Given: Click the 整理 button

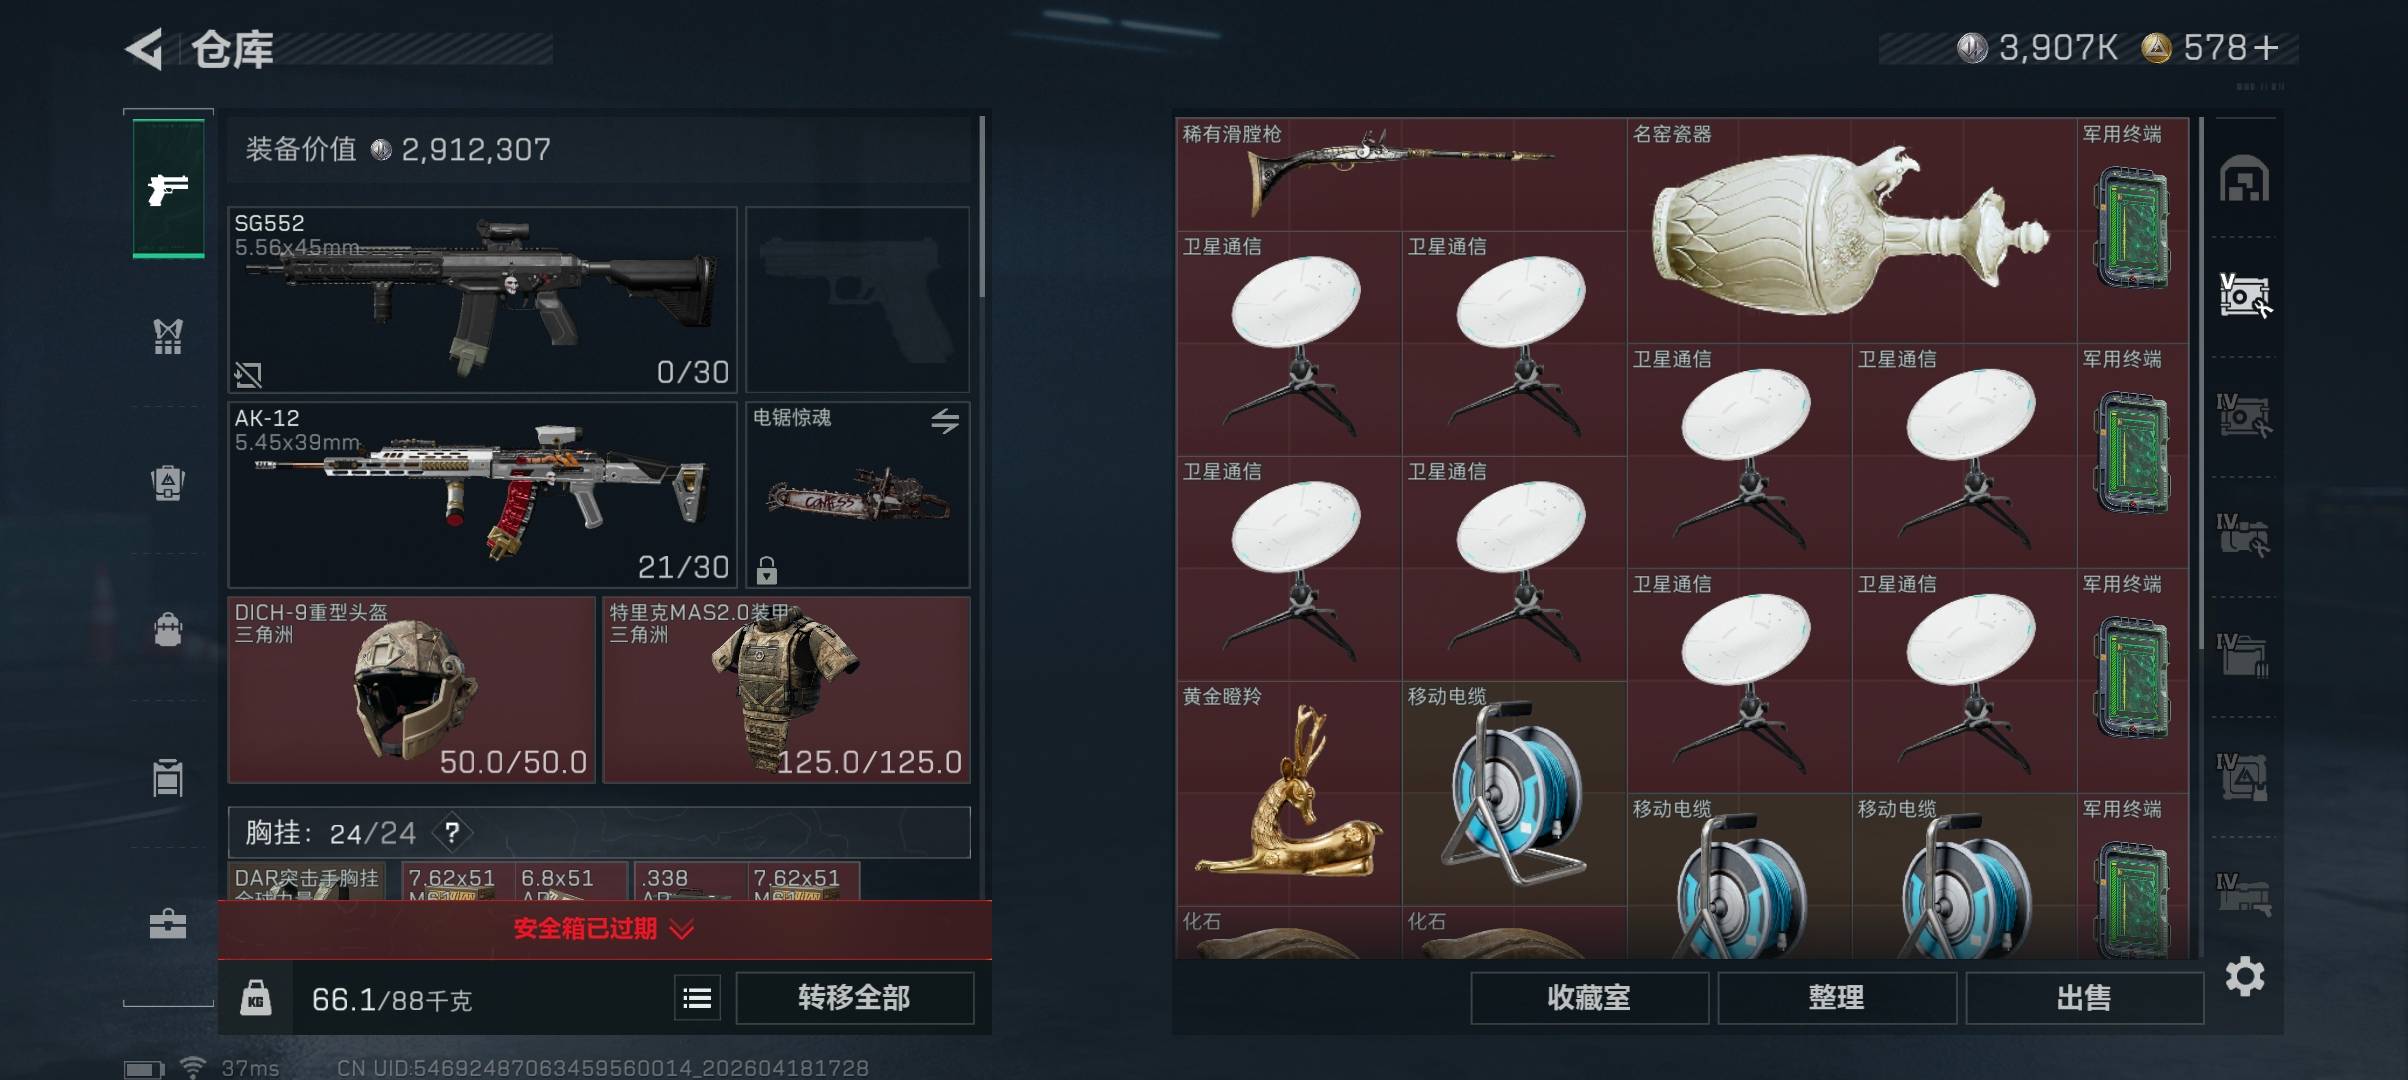Looking at the screenshot, I should [x=1837, y=998].
